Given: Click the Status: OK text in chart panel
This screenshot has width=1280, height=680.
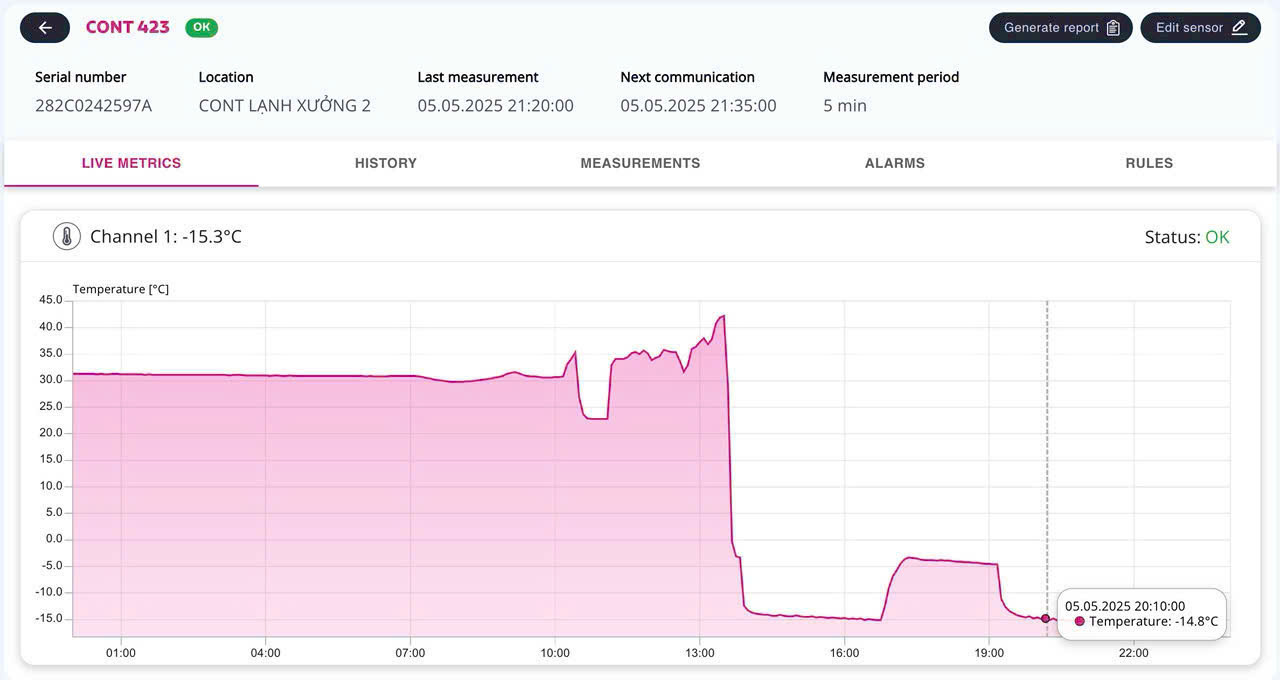Looking at the screenshot, I should pyautogui.click(x=1187, y=237).
